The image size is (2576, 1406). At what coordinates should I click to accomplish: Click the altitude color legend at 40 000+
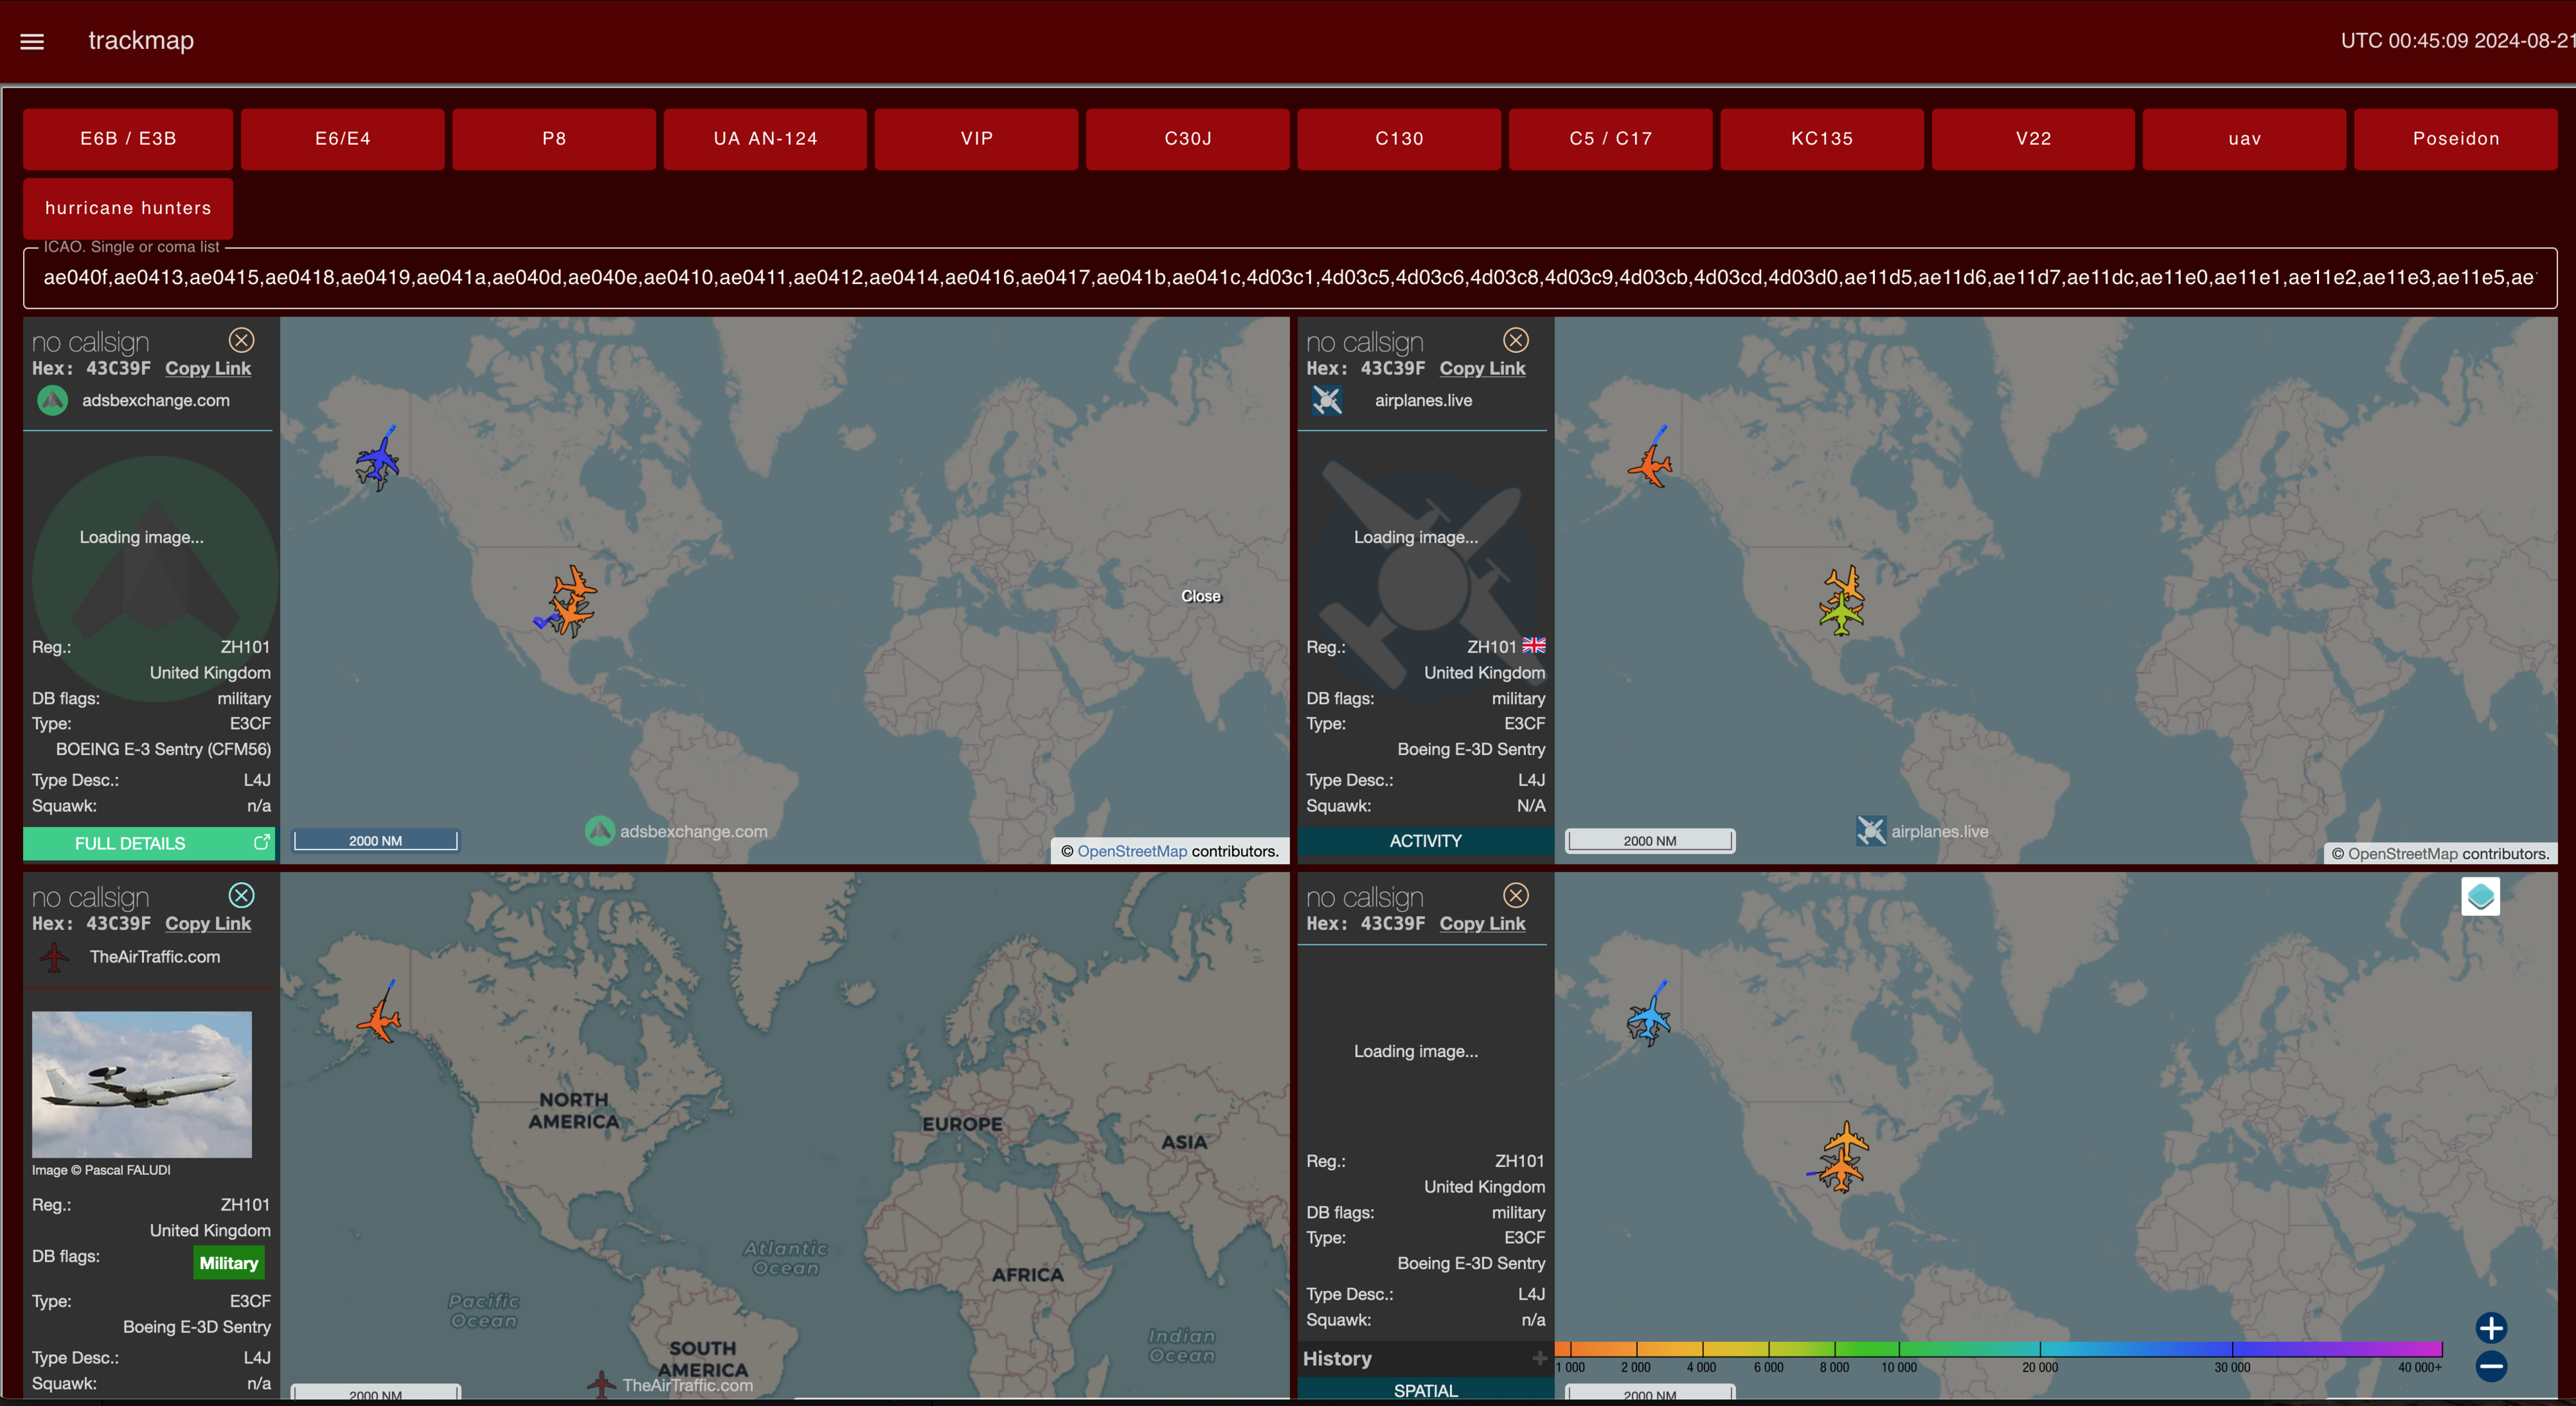(2419, 1367)
